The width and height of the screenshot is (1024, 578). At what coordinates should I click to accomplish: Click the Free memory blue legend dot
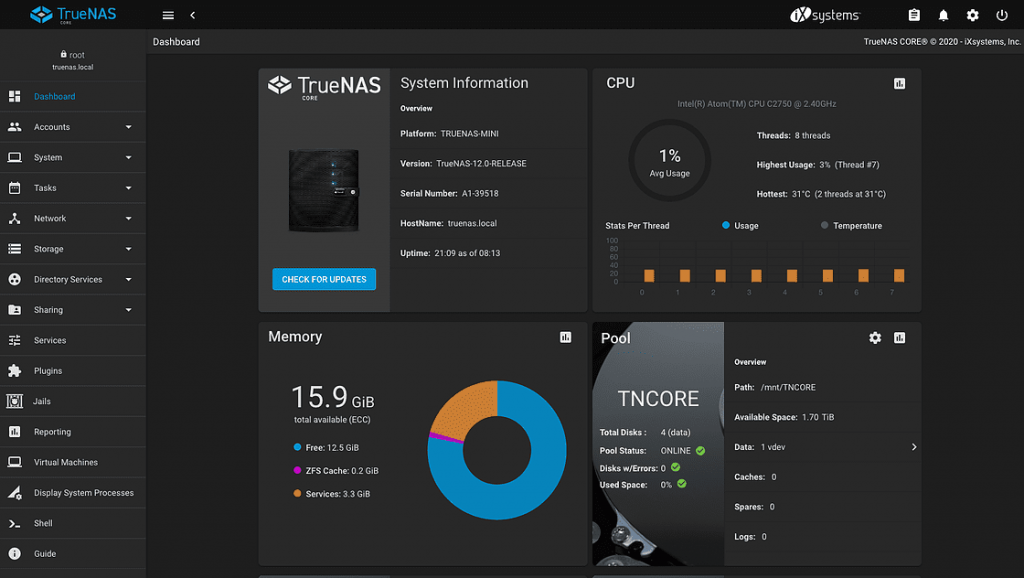[297, 447]
